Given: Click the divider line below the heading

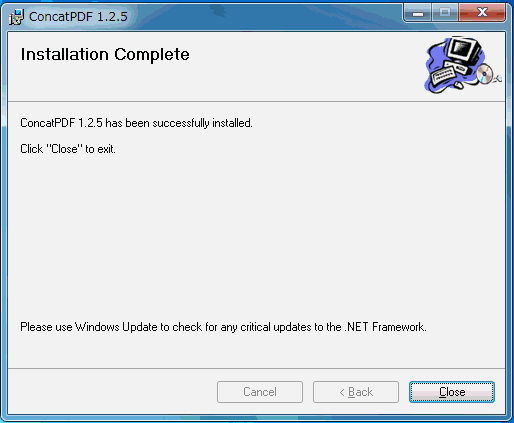Looking at the screenshot, I should 257,101.
